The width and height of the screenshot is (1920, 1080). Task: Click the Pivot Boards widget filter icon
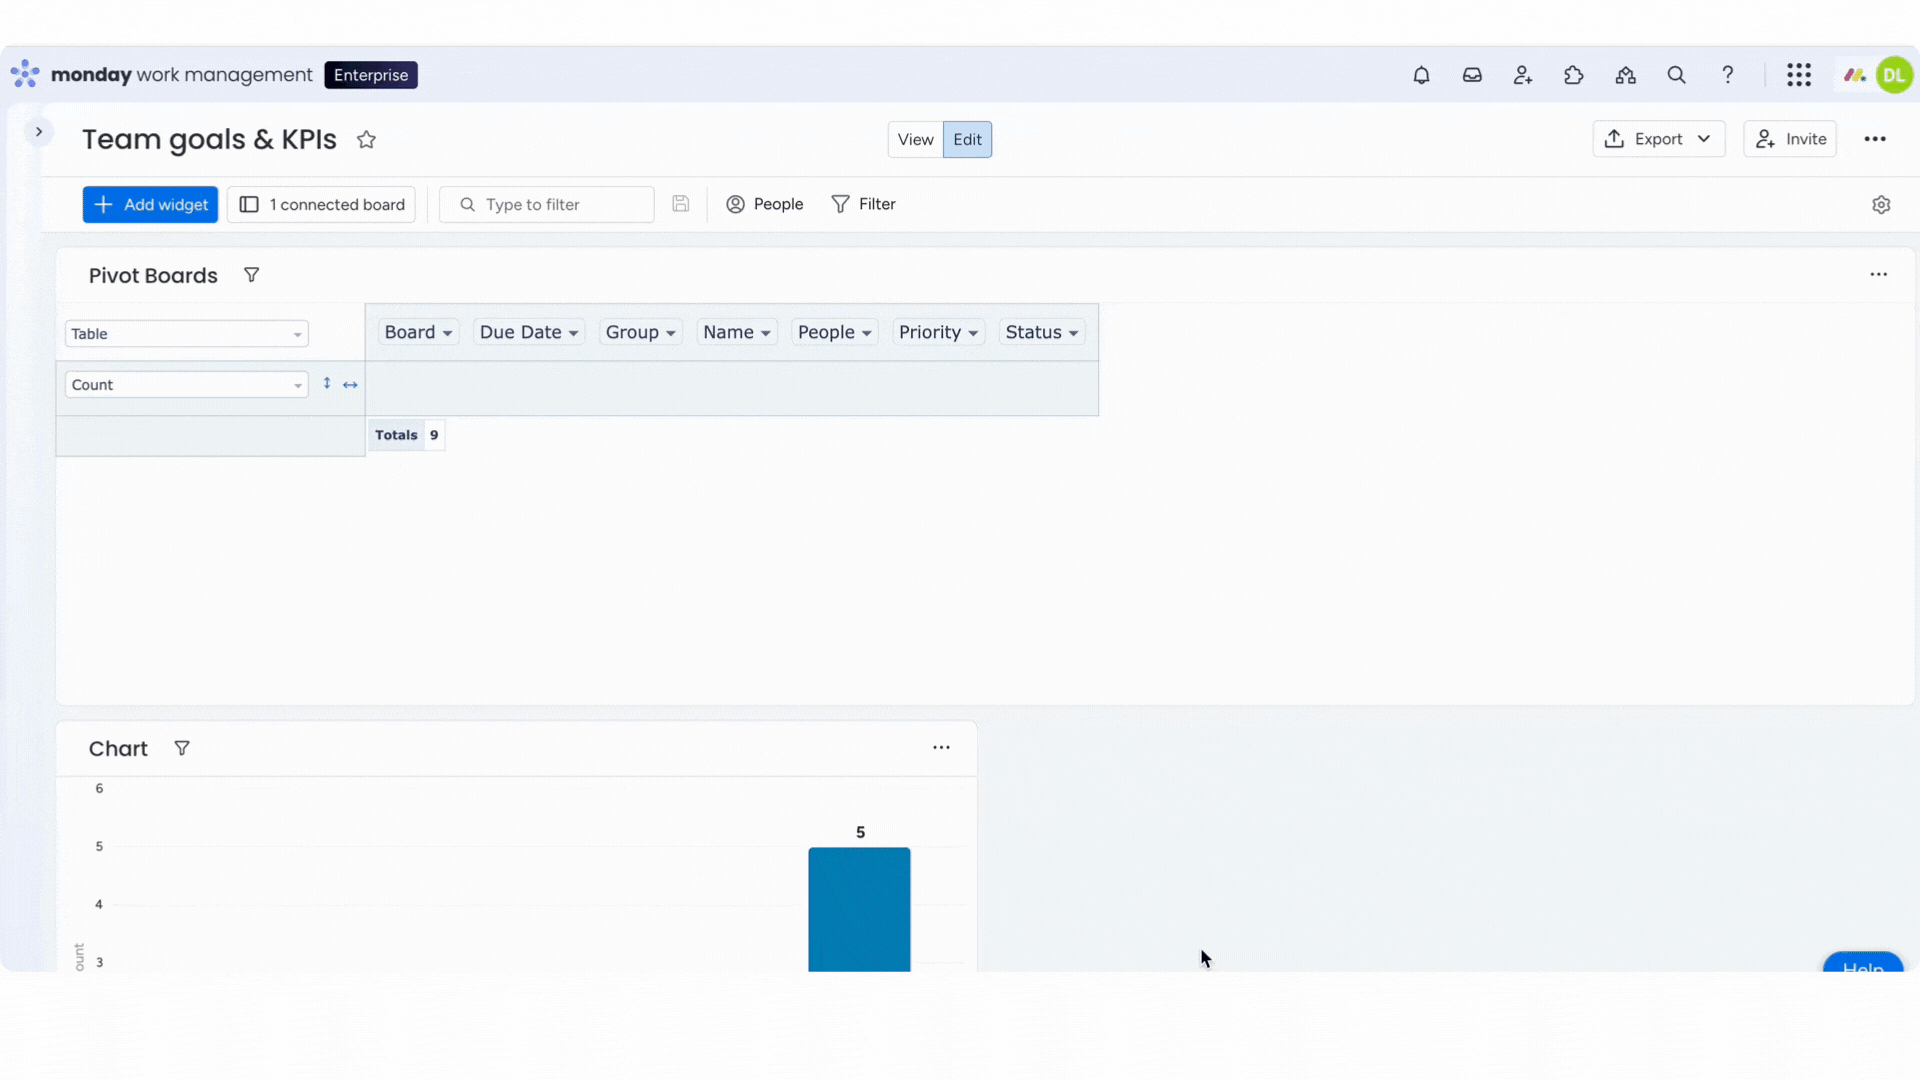tap(252, 275)
